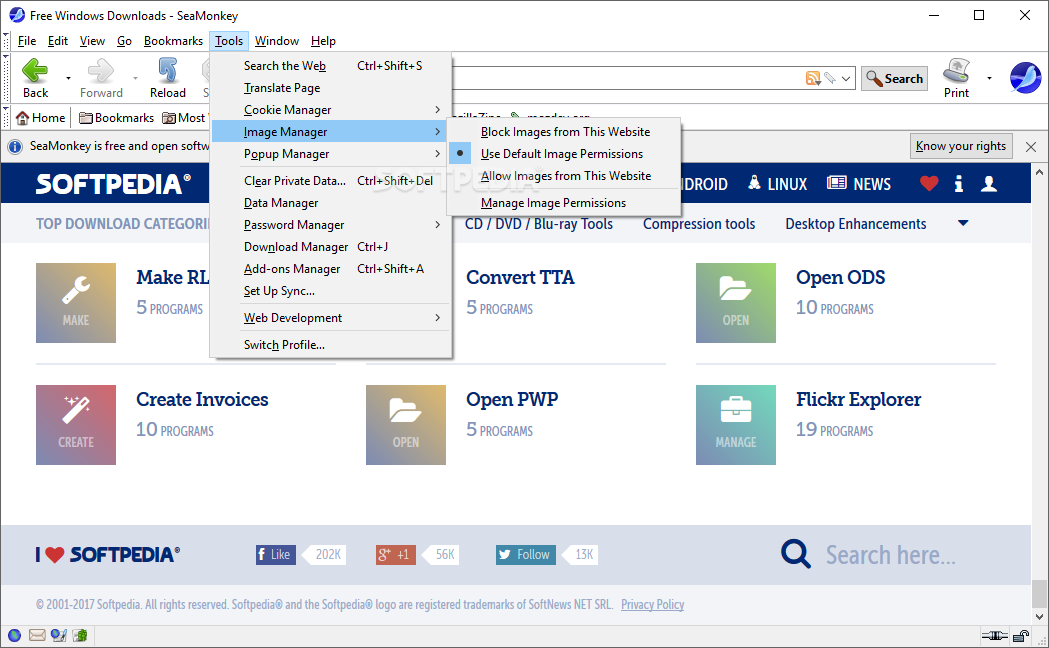1049x648 pixels.
Task: Open the Flickr Explorer link
Action: [858, 399]
